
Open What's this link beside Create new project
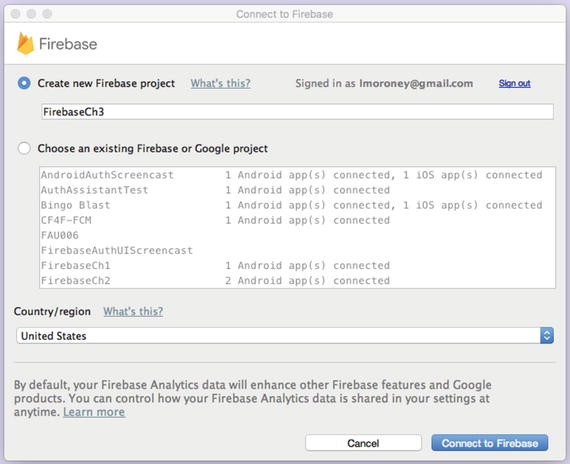click(220, 83)
